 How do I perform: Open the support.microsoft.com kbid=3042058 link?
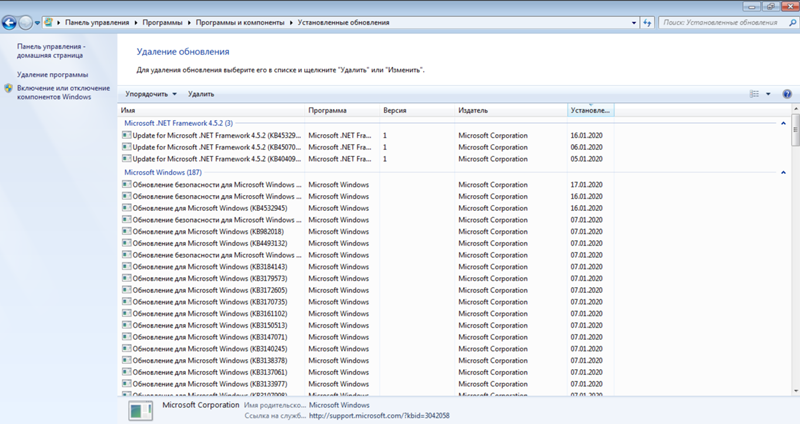pyautogui.click(x=379, y=415)
